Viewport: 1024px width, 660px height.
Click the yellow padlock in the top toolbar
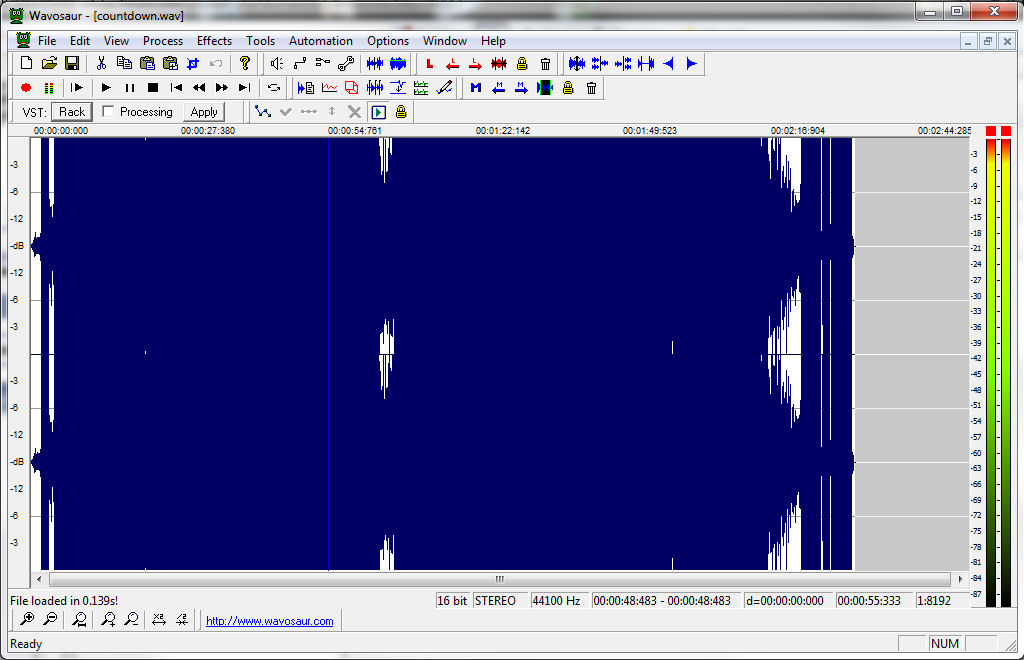[522, 63]
